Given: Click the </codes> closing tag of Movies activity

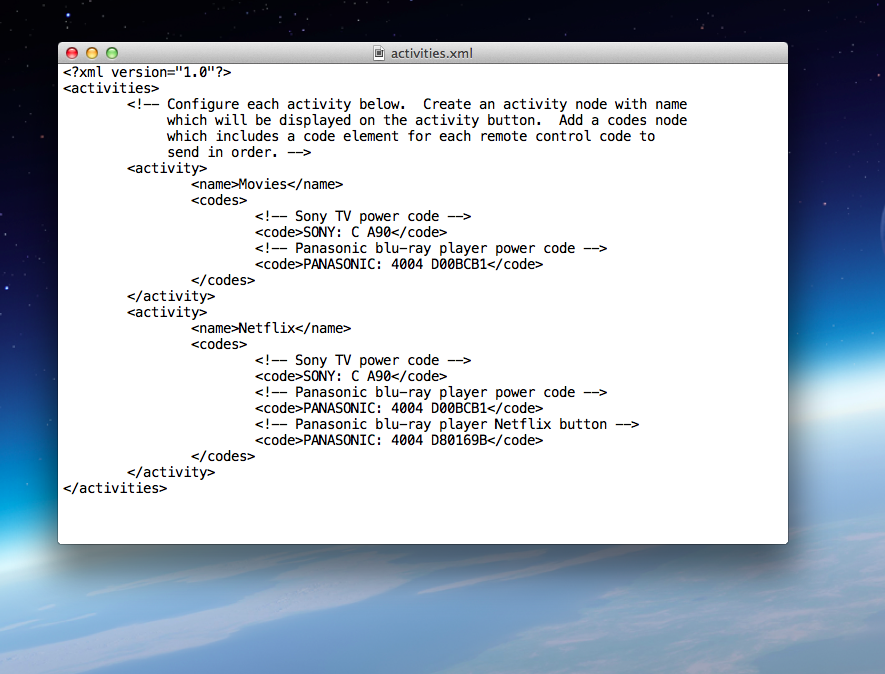Looking at the screenshot, I should tap(223, 280).
